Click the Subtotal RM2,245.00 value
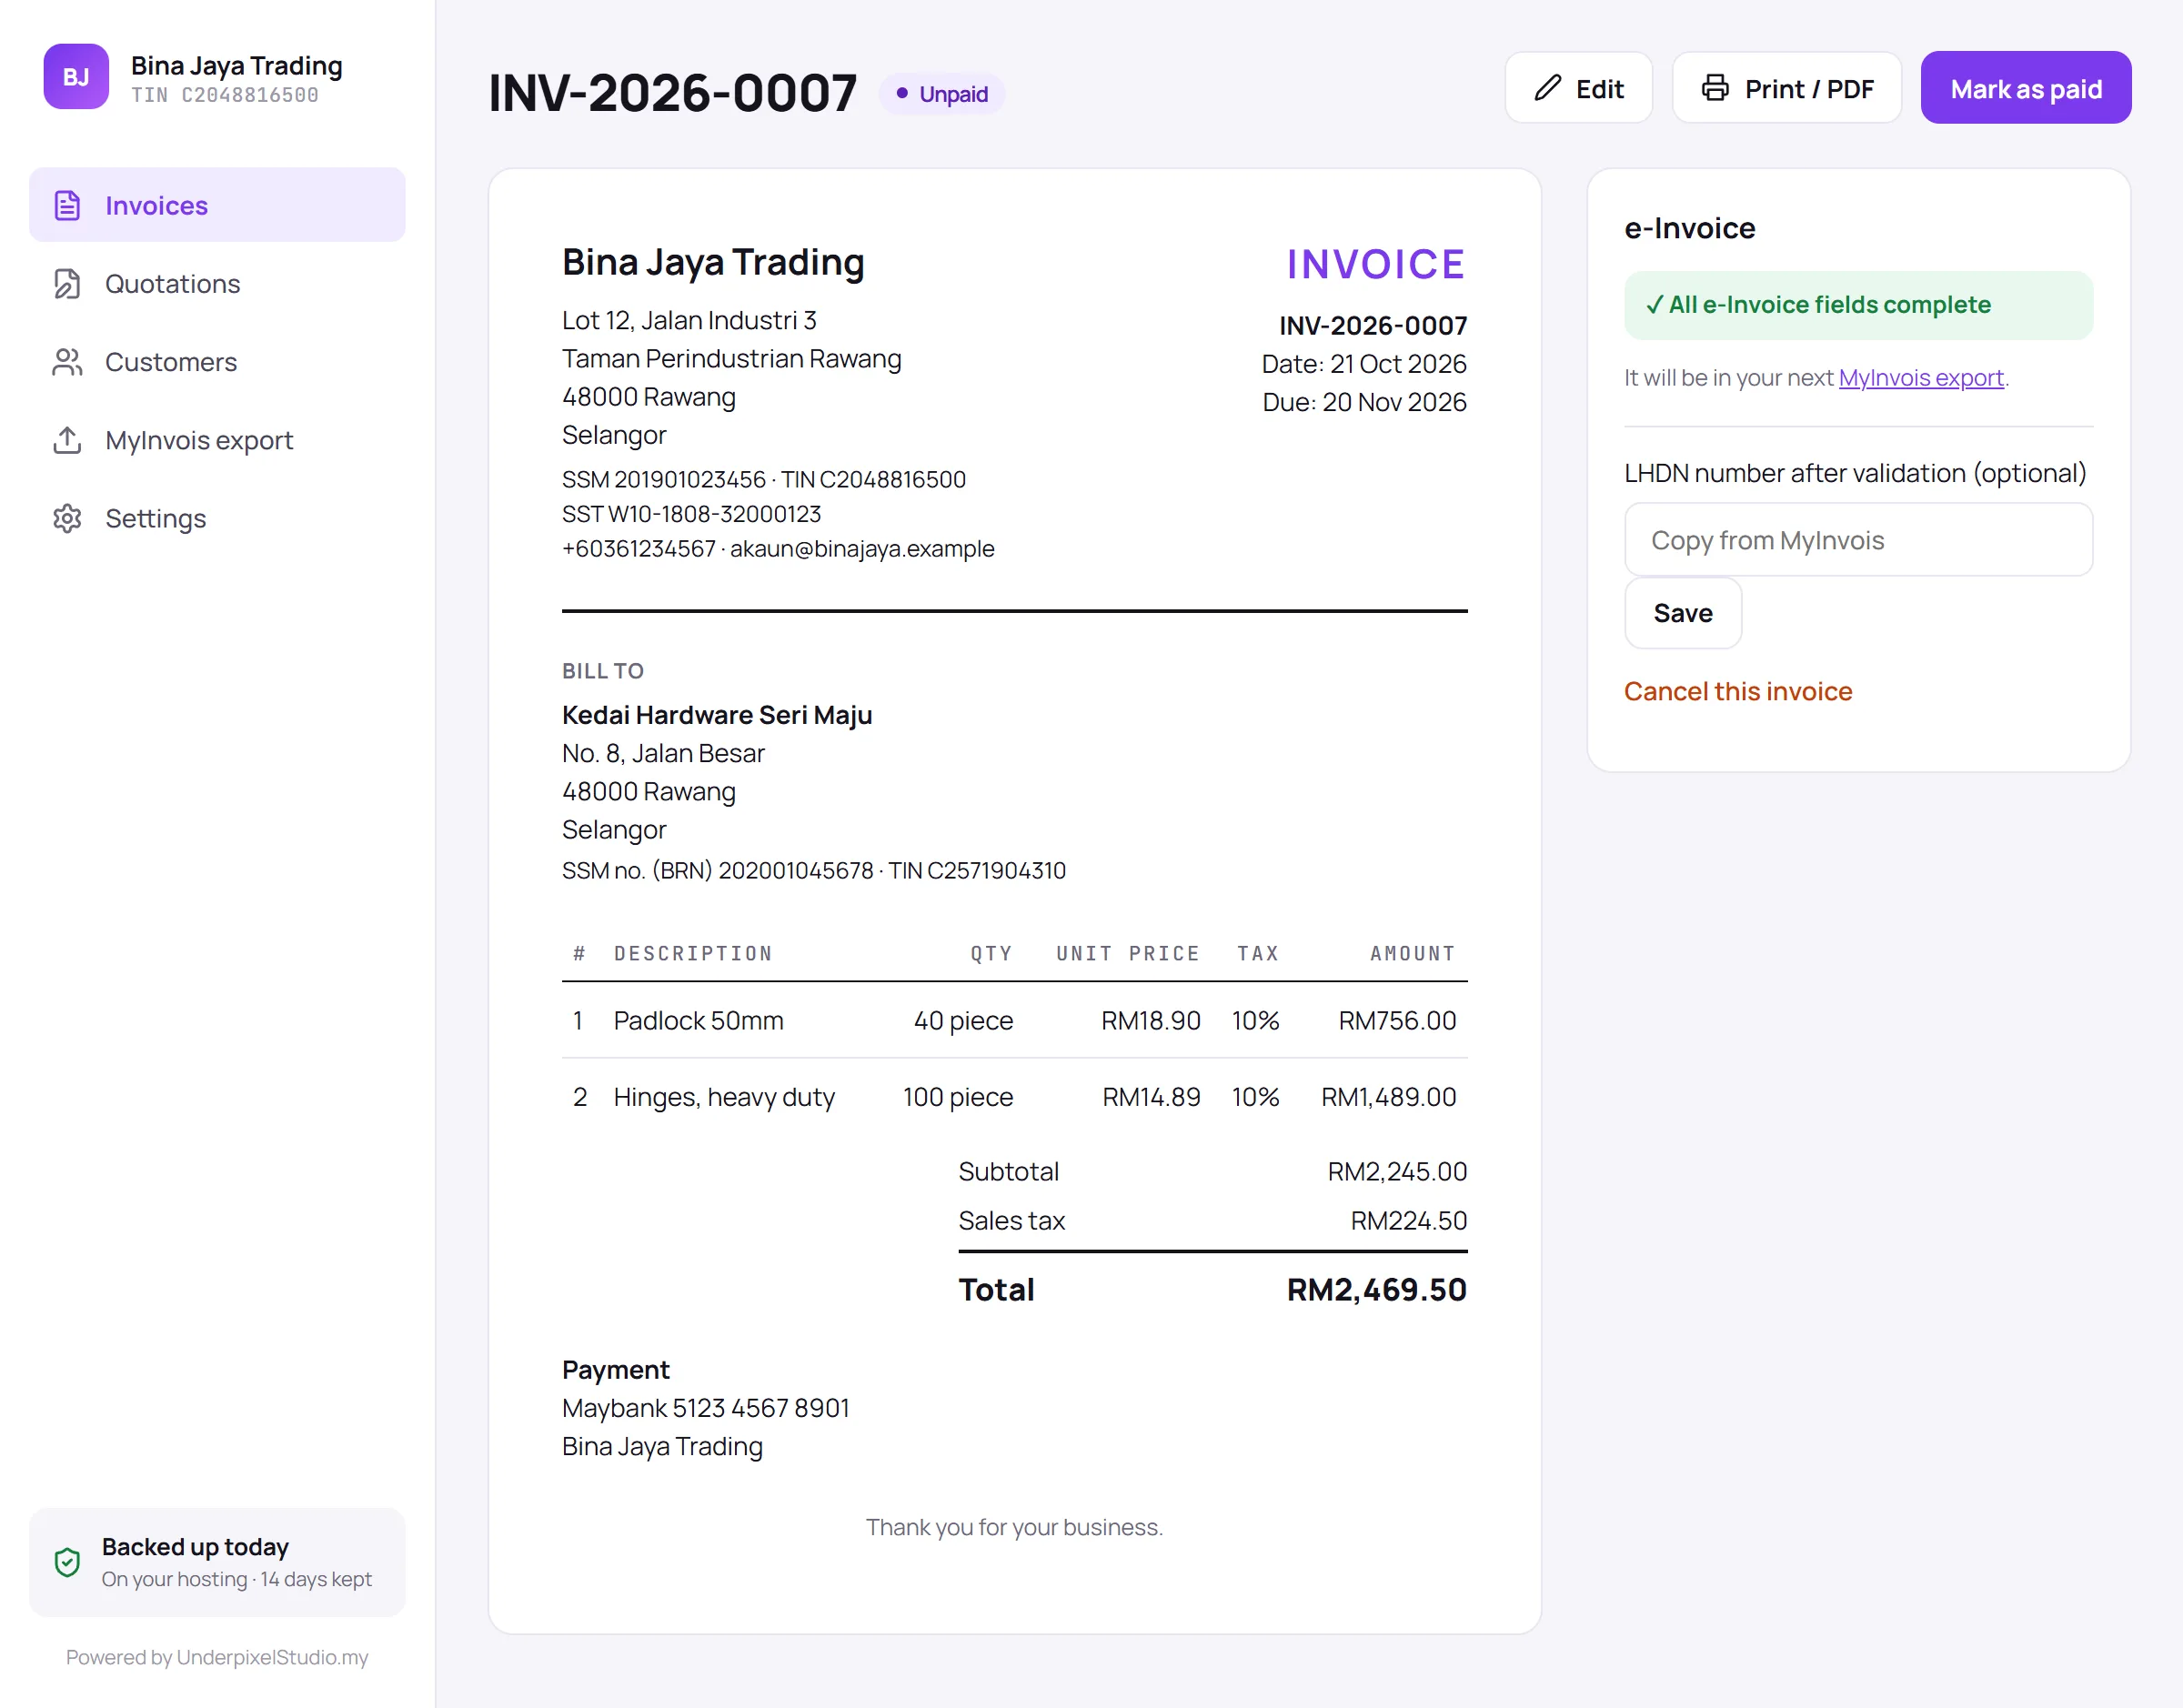Image resolution: width=2183 pixels, height=1708 pixels. (x=1397, y=1172)
